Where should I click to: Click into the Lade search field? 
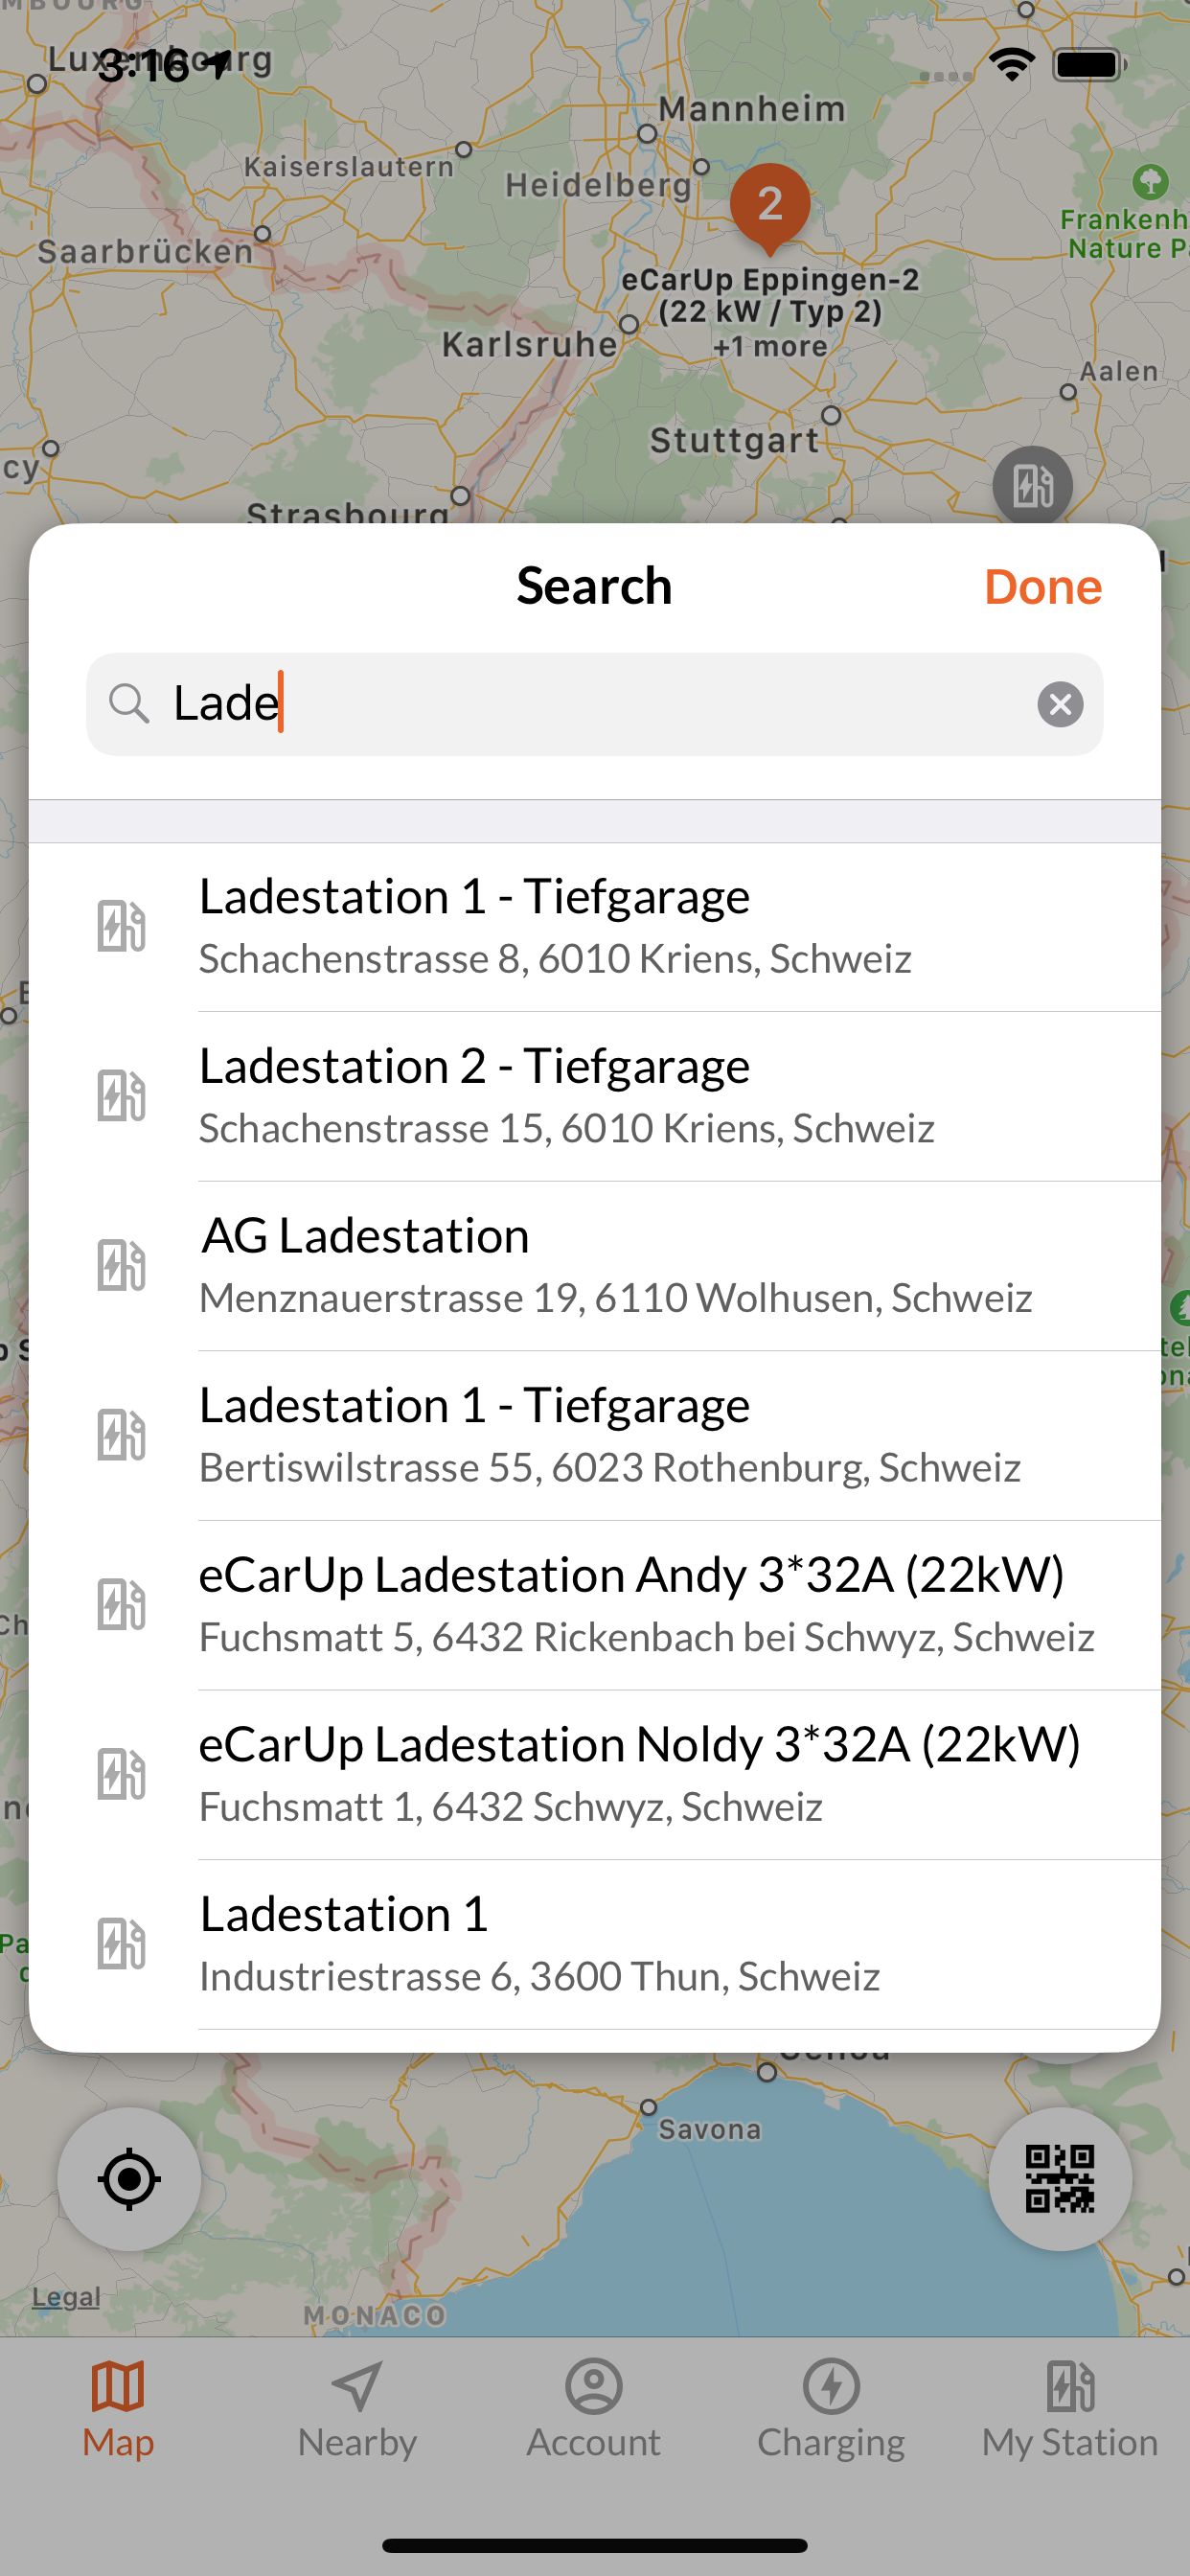point(595,704)
